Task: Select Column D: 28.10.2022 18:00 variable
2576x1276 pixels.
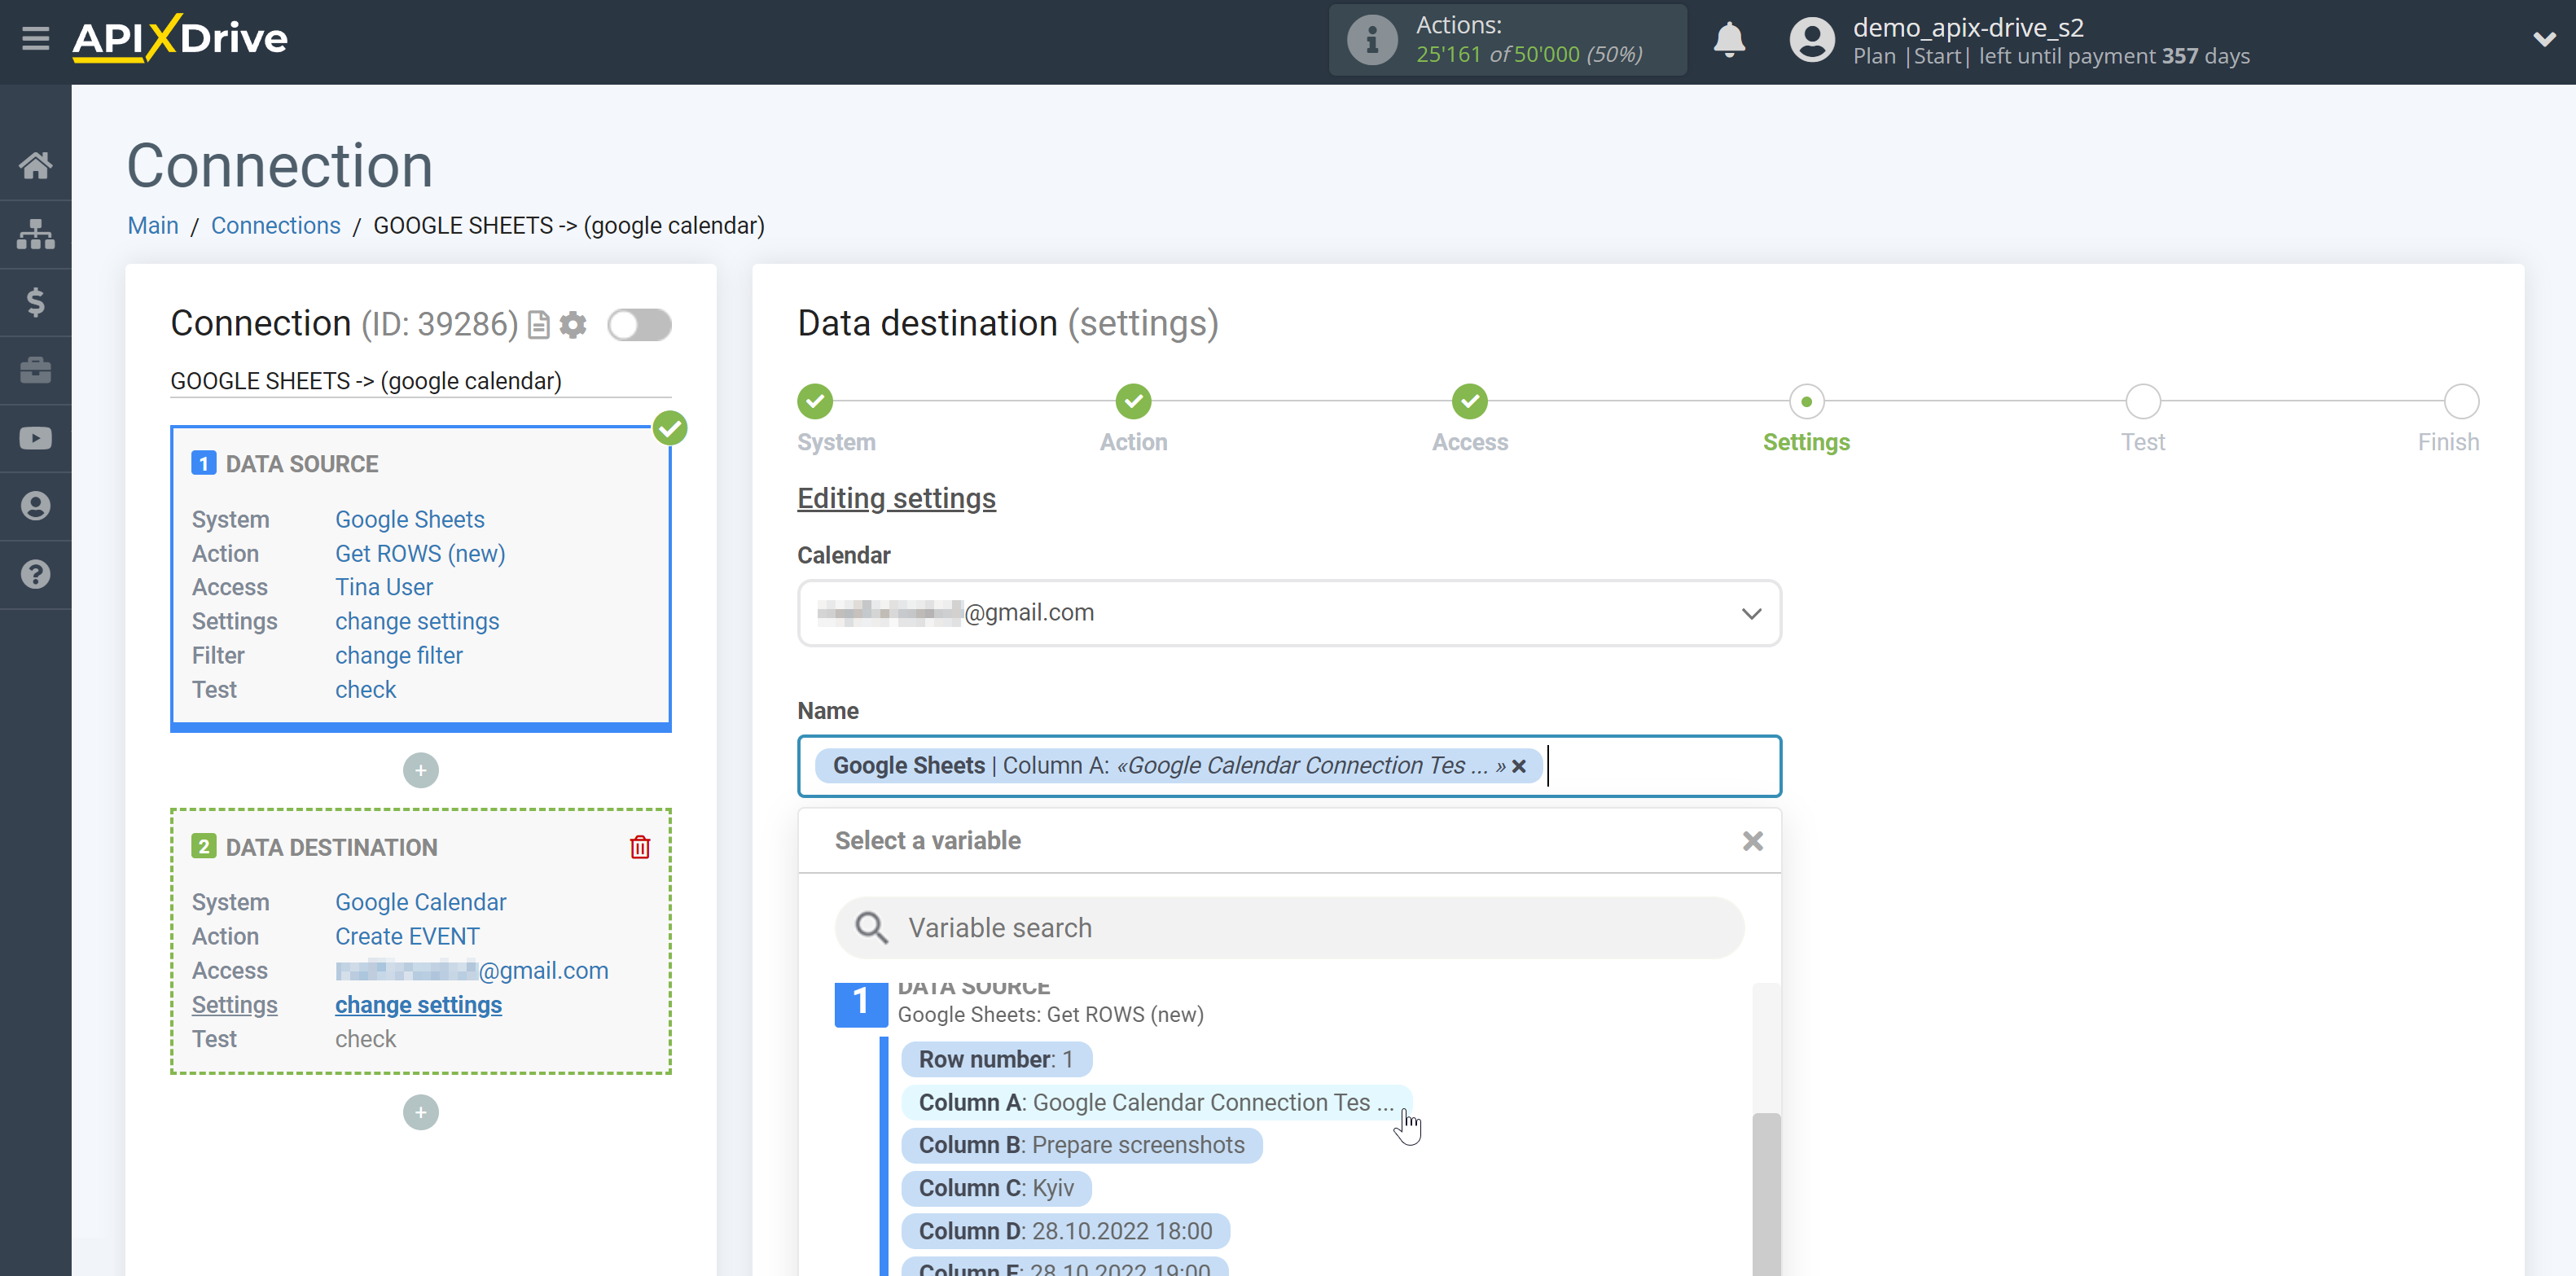Action: pos(1066,1231)
